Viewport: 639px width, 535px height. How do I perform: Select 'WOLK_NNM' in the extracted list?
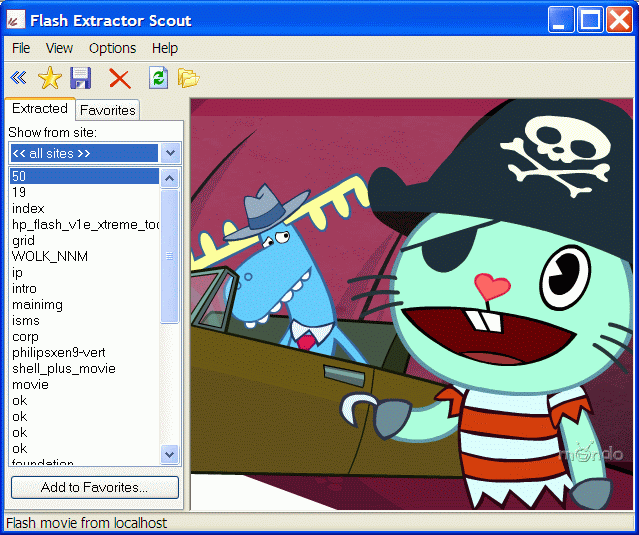click(50, 257)
